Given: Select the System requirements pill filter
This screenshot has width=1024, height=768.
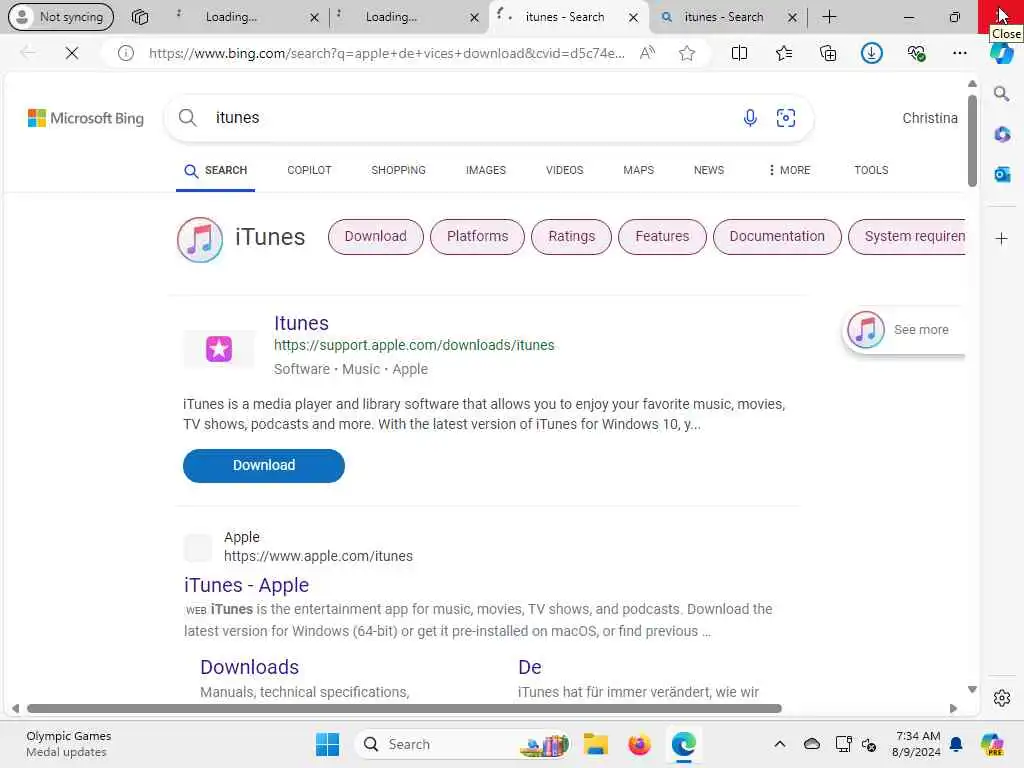Looking at the screenshot, I should [x=908, y=236].
